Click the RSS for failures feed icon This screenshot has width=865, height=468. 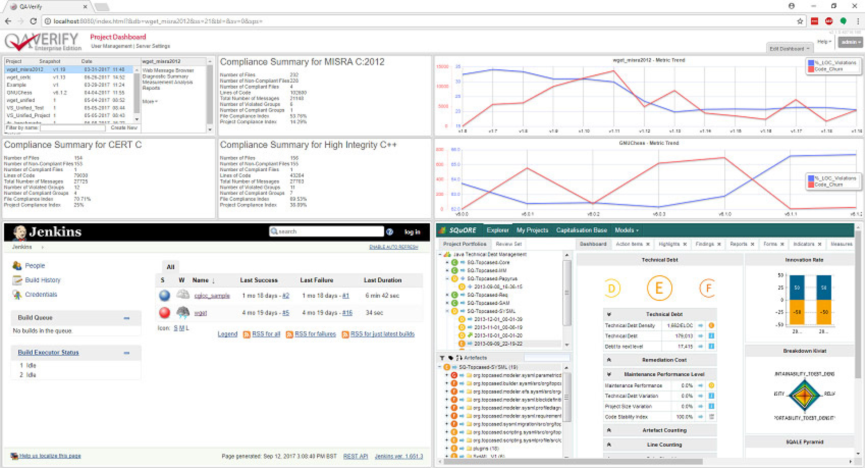(289, 334)
